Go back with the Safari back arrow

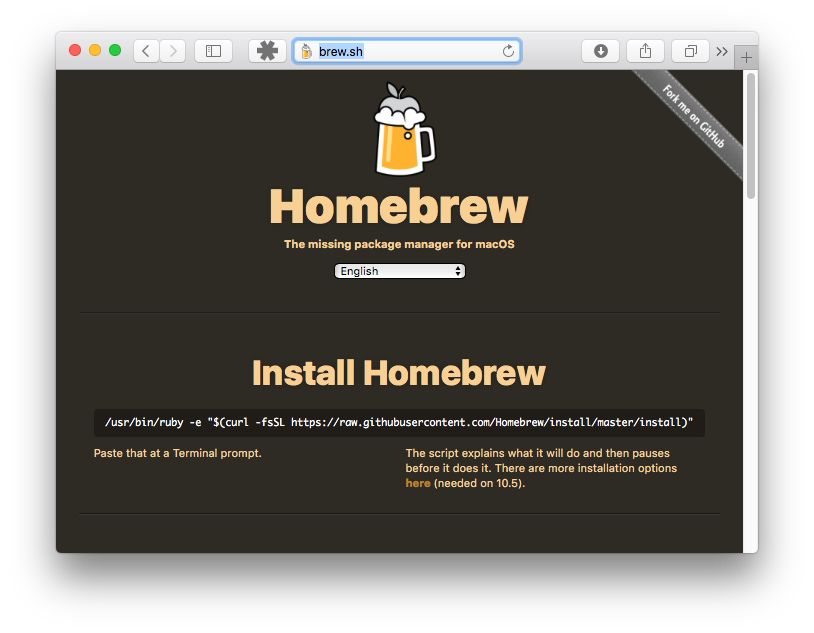[x=146, y=51]
